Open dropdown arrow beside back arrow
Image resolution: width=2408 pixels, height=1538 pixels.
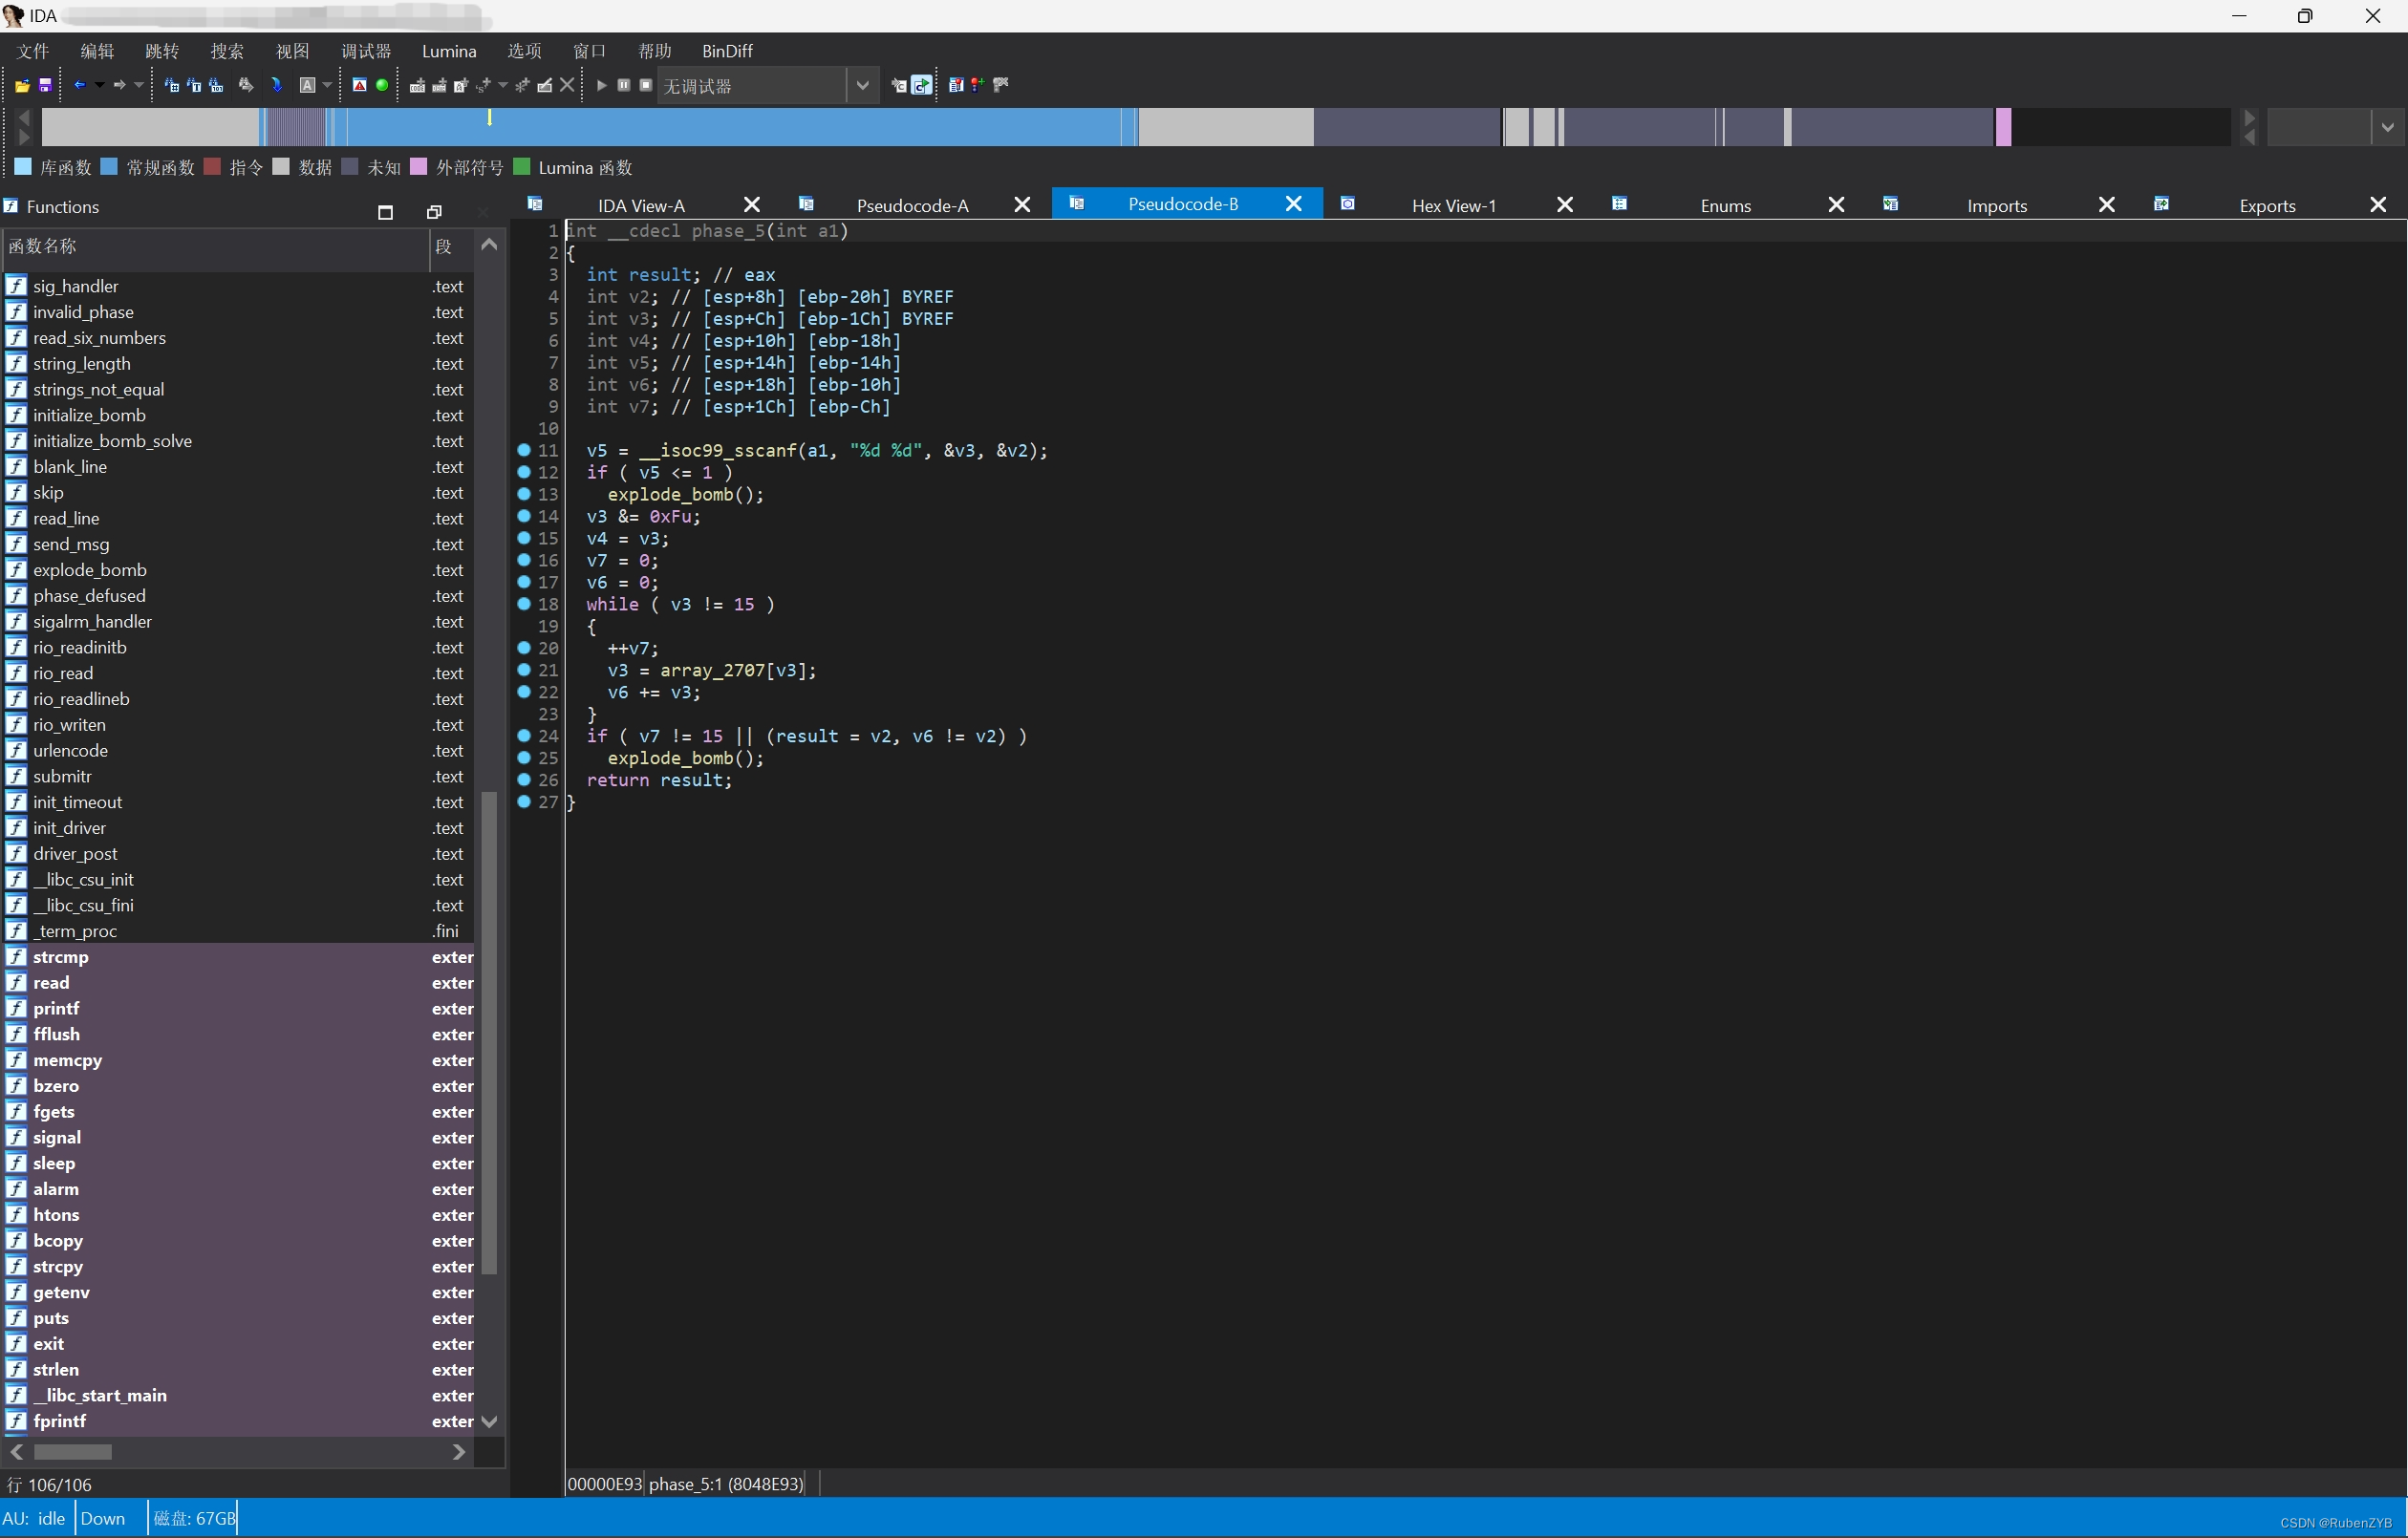click(x=99, y=86)
